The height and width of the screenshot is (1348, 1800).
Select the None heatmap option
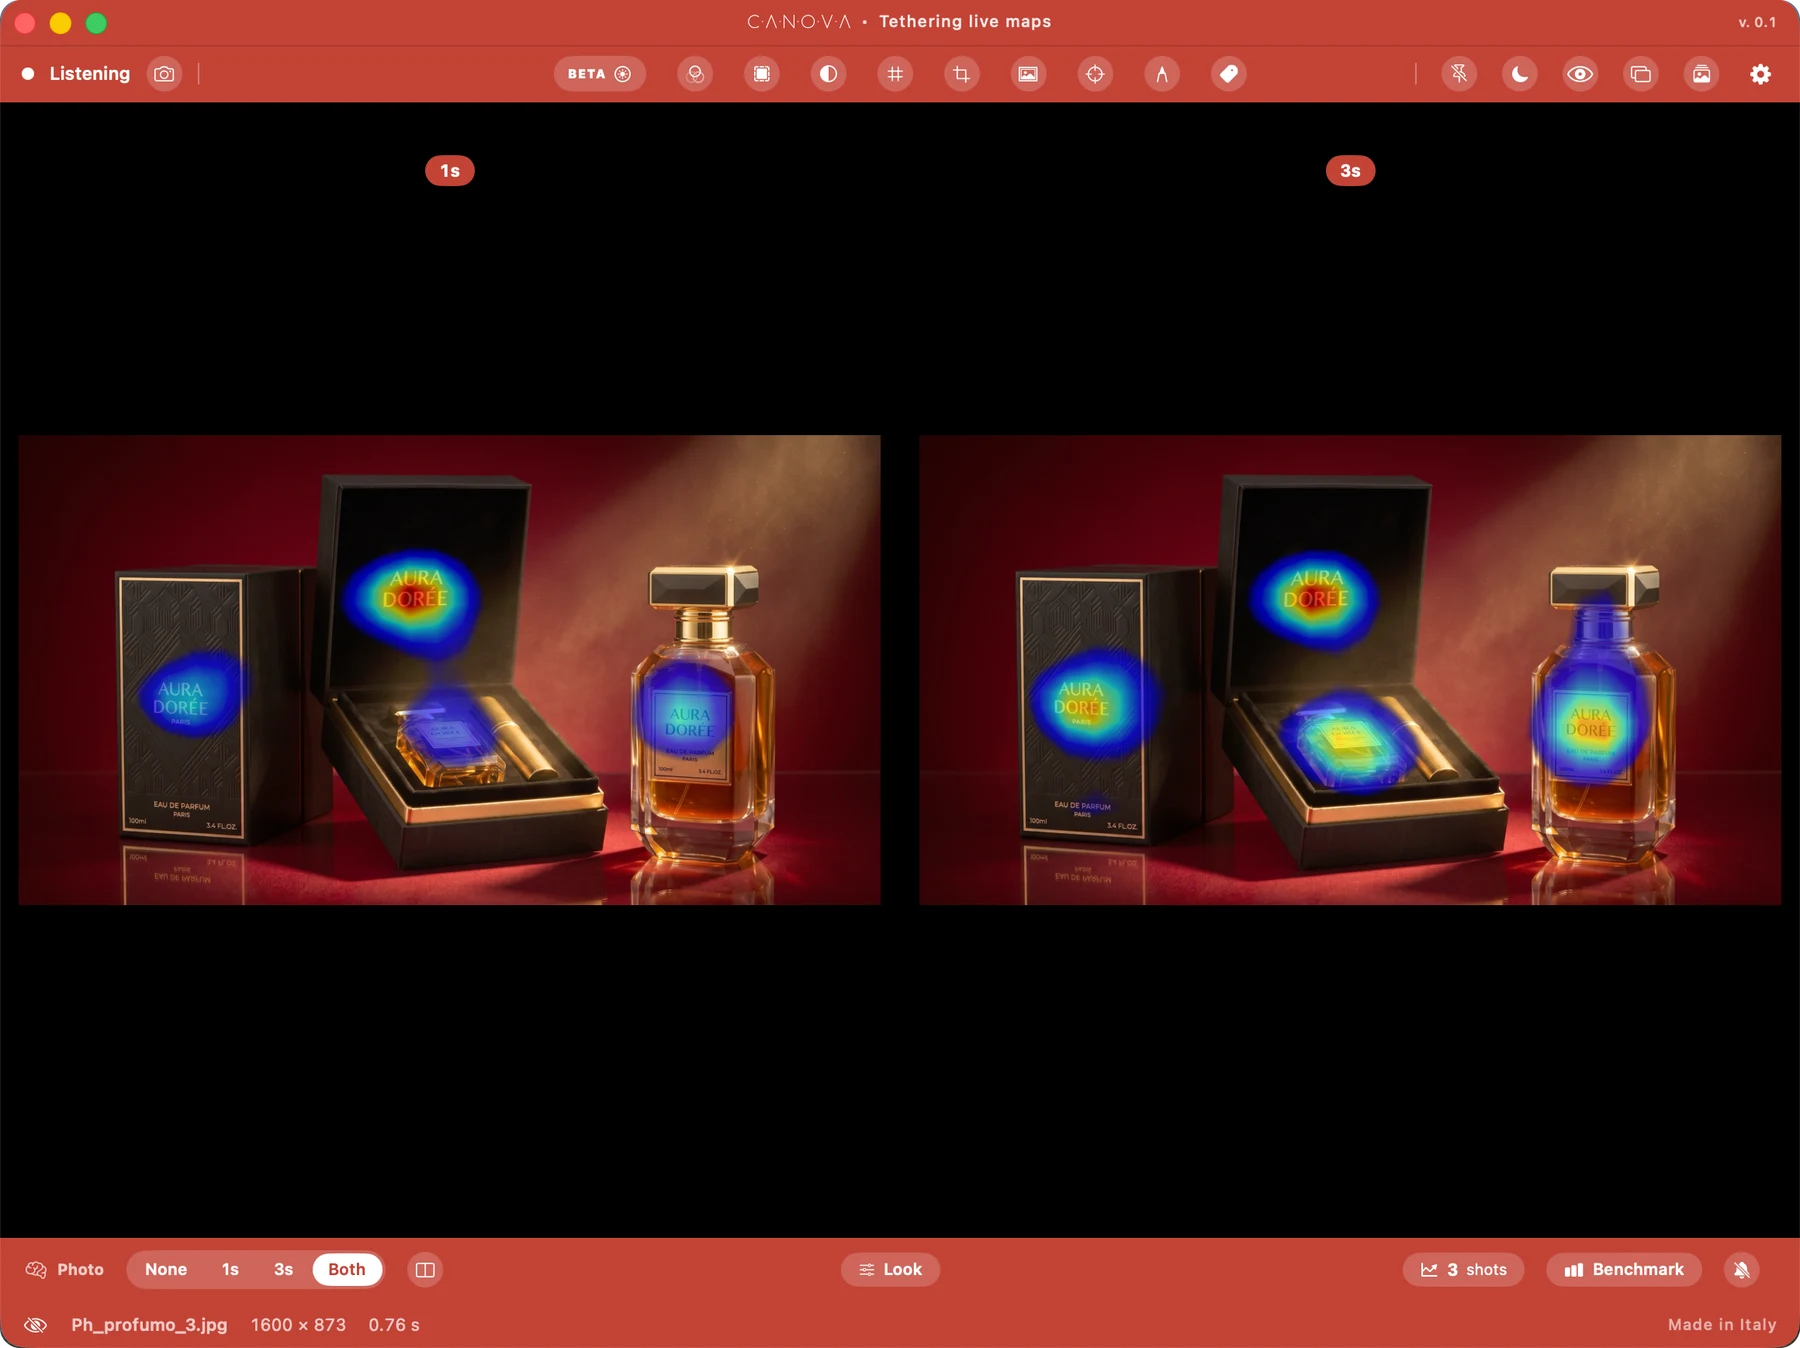point(166,1269)
